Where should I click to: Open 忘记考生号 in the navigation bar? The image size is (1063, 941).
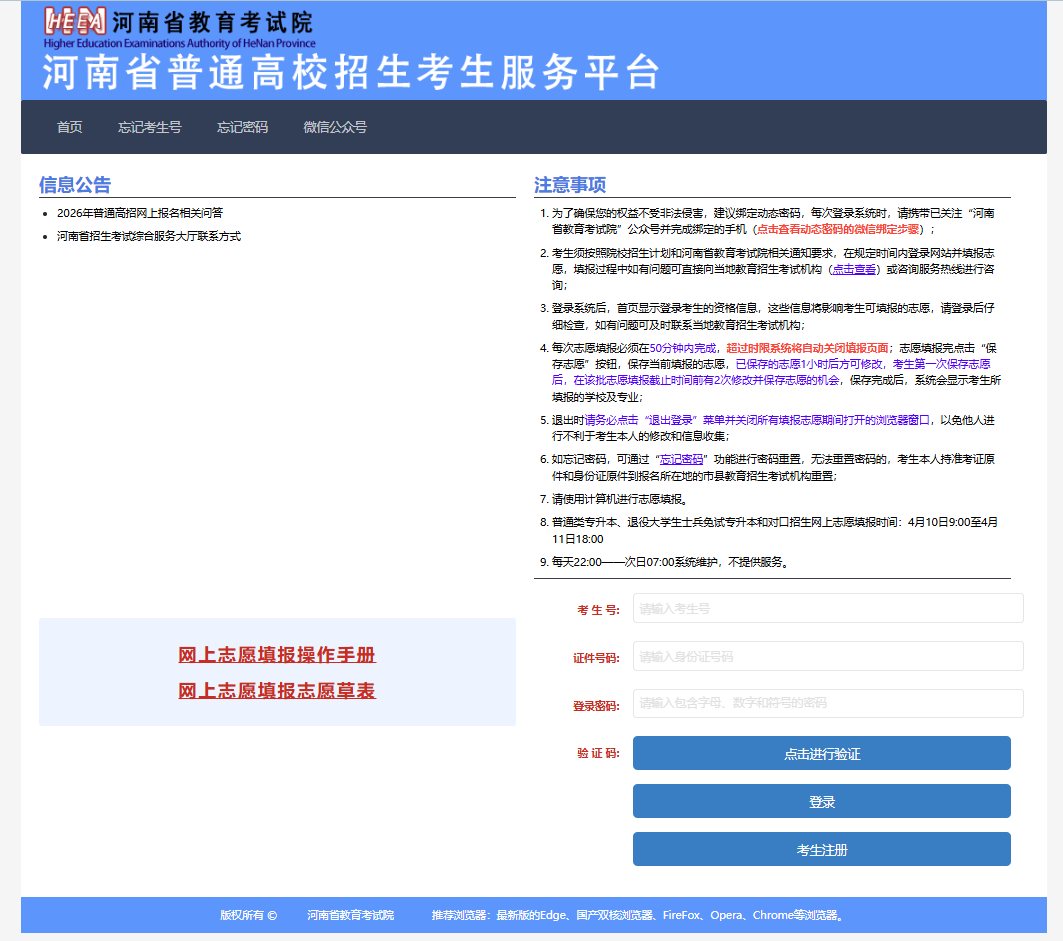tap(150, 127)
